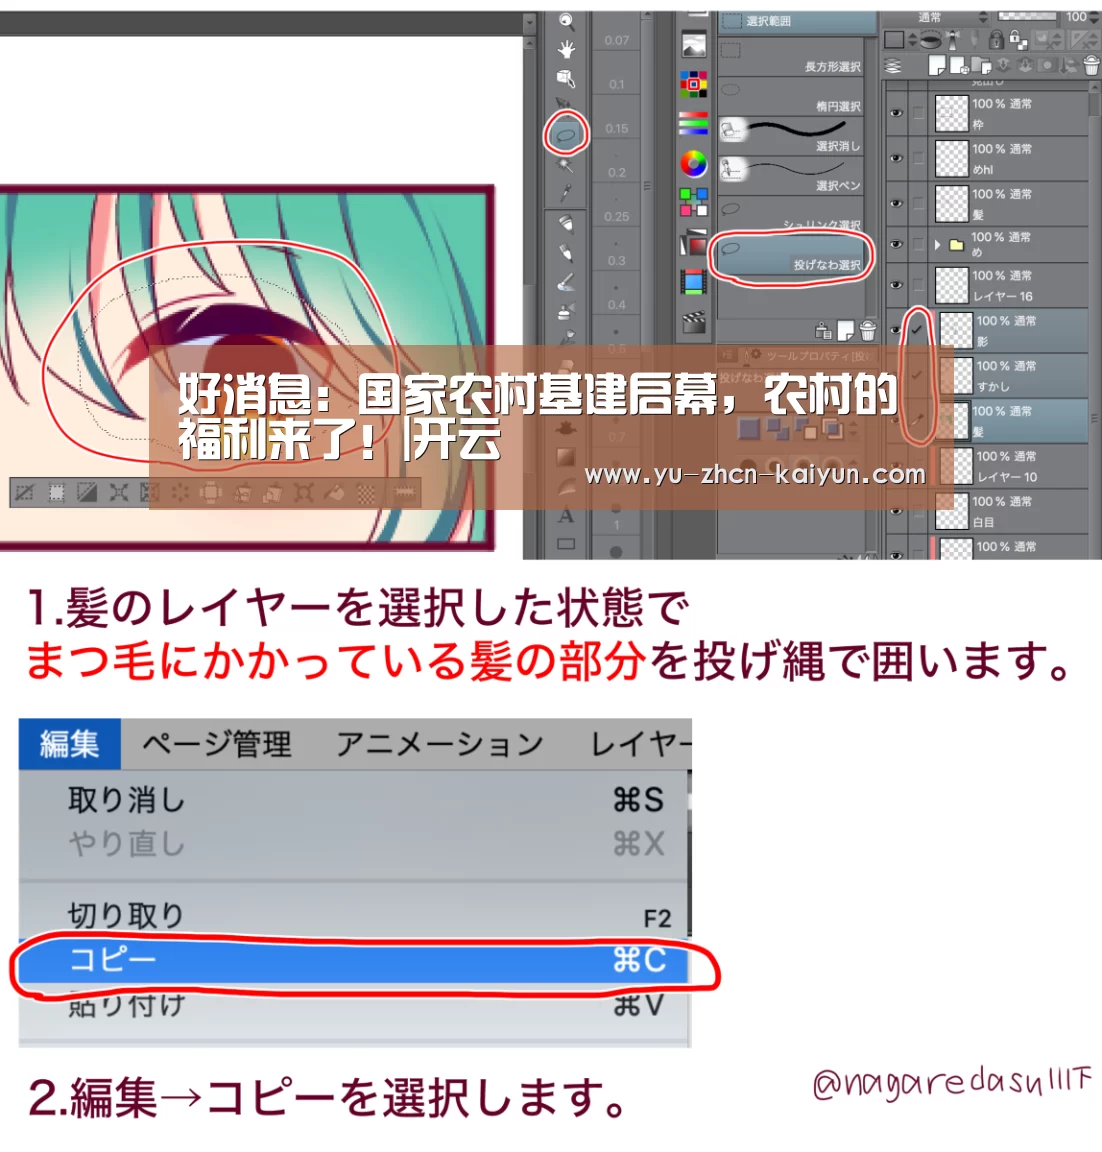The width and height of the screenshot is (1102, 1152).
Task: Select the Auto select magic wand tool
Action: pos(566,166)
